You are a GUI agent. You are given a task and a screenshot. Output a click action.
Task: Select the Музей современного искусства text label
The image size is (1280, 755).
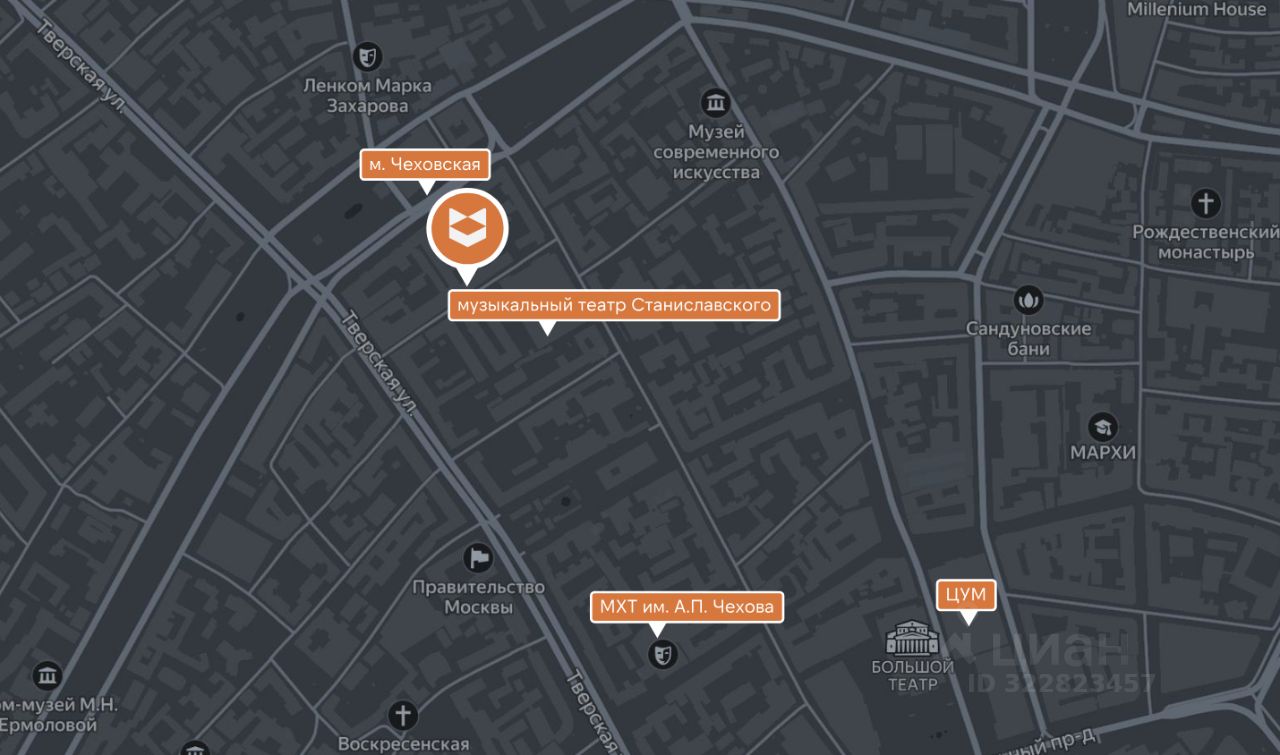tap(716, 152)
